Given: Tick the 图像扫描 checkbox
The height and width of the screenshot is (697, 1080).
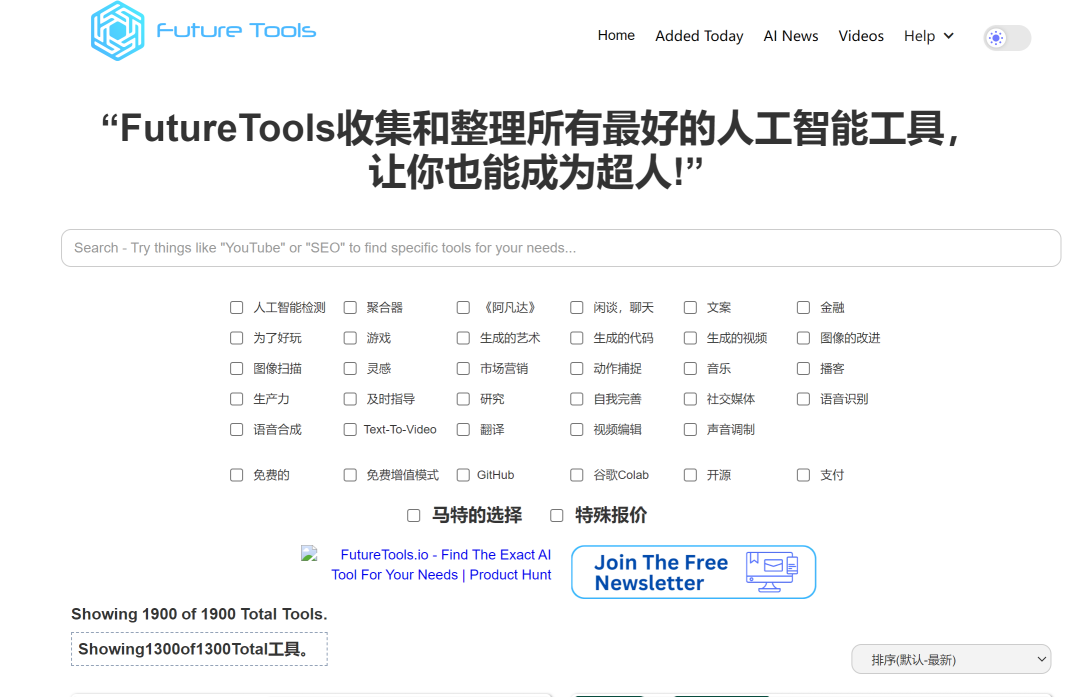Looking at the screenshot, I should click(236, 368).
